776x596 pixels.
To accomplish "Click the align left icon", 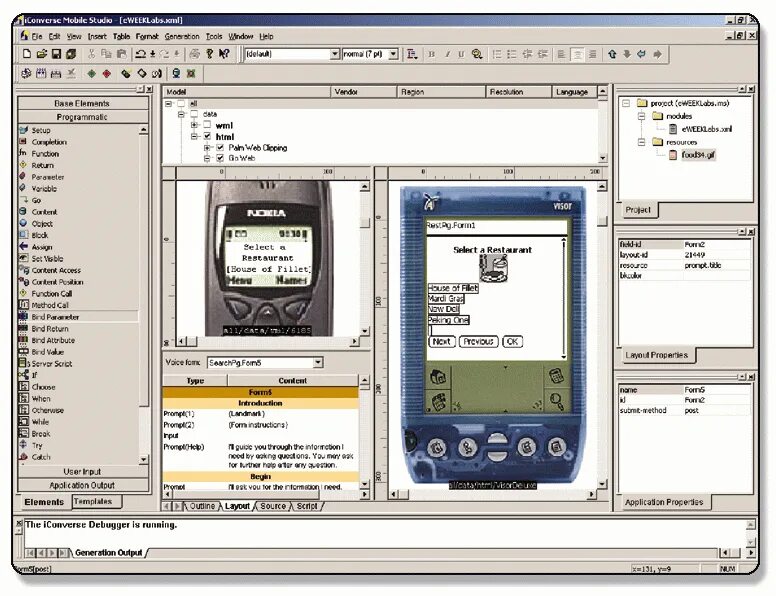I will point(561,54).
